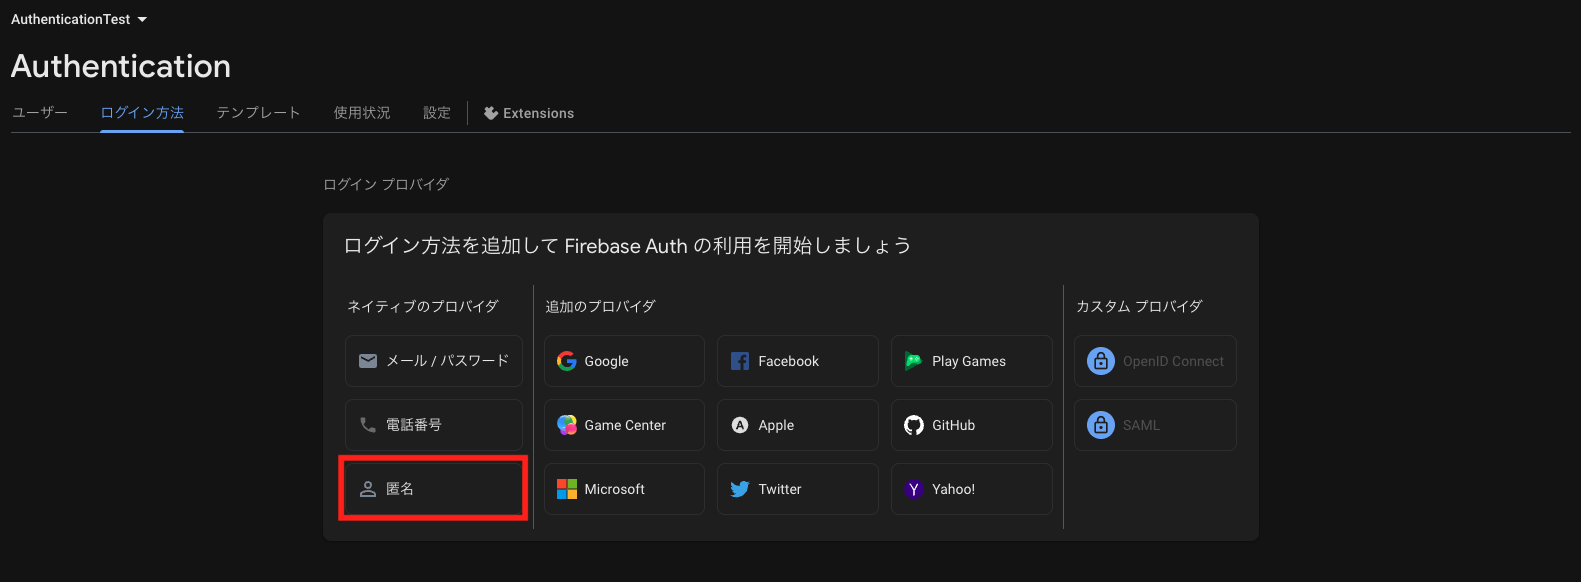The width and height of the screenshot is (1581, 582).
Task: Click the GitHub octocat icon
Action: (914, 425)
